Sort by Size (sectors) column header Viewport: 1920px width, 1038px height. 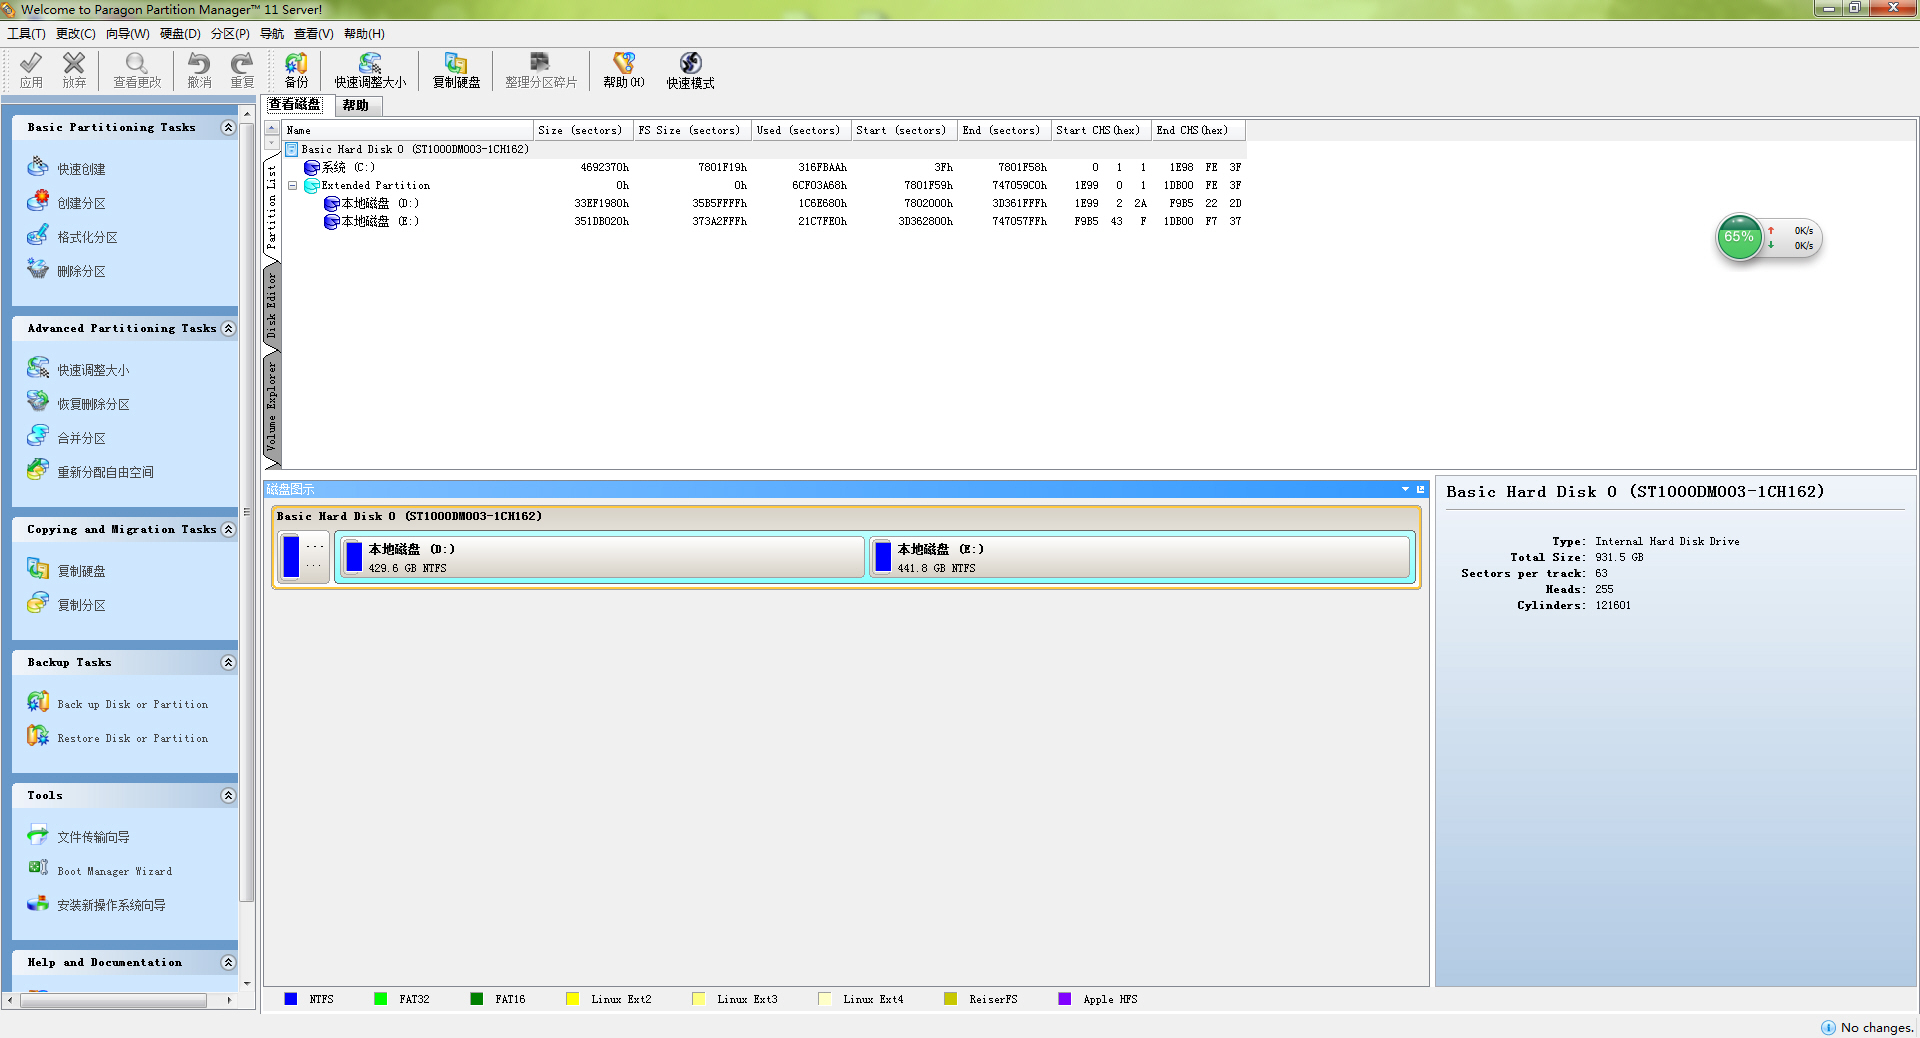click(584, 130)
